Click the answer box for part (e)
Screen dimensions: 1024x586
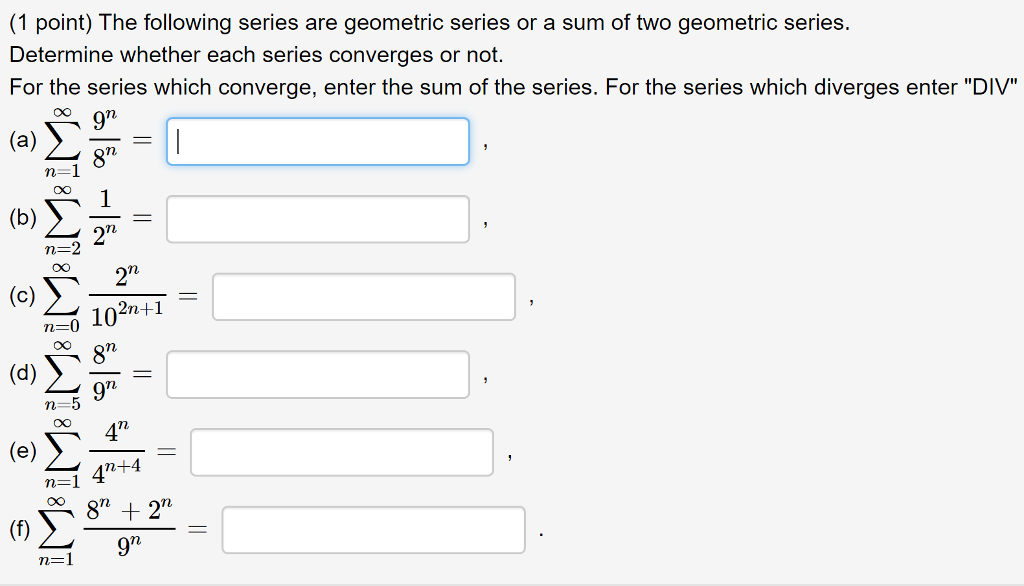(x=340, y=452)
